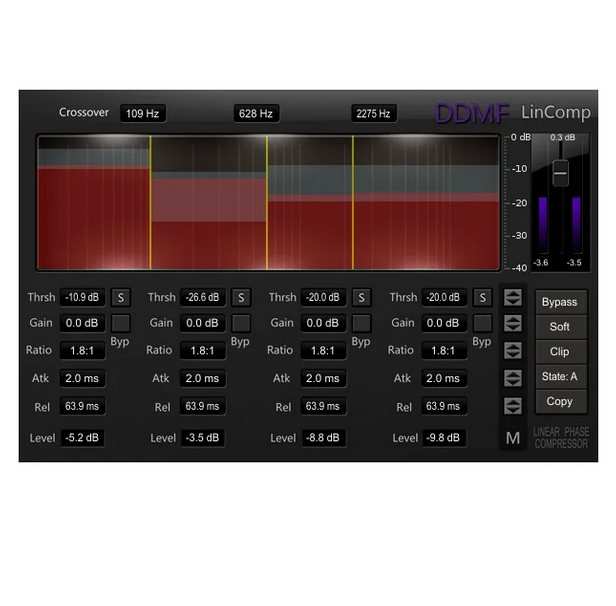Click the Thrsh row up/down arrows icon
Screen dimensions: 616x606
coord(513,298)
